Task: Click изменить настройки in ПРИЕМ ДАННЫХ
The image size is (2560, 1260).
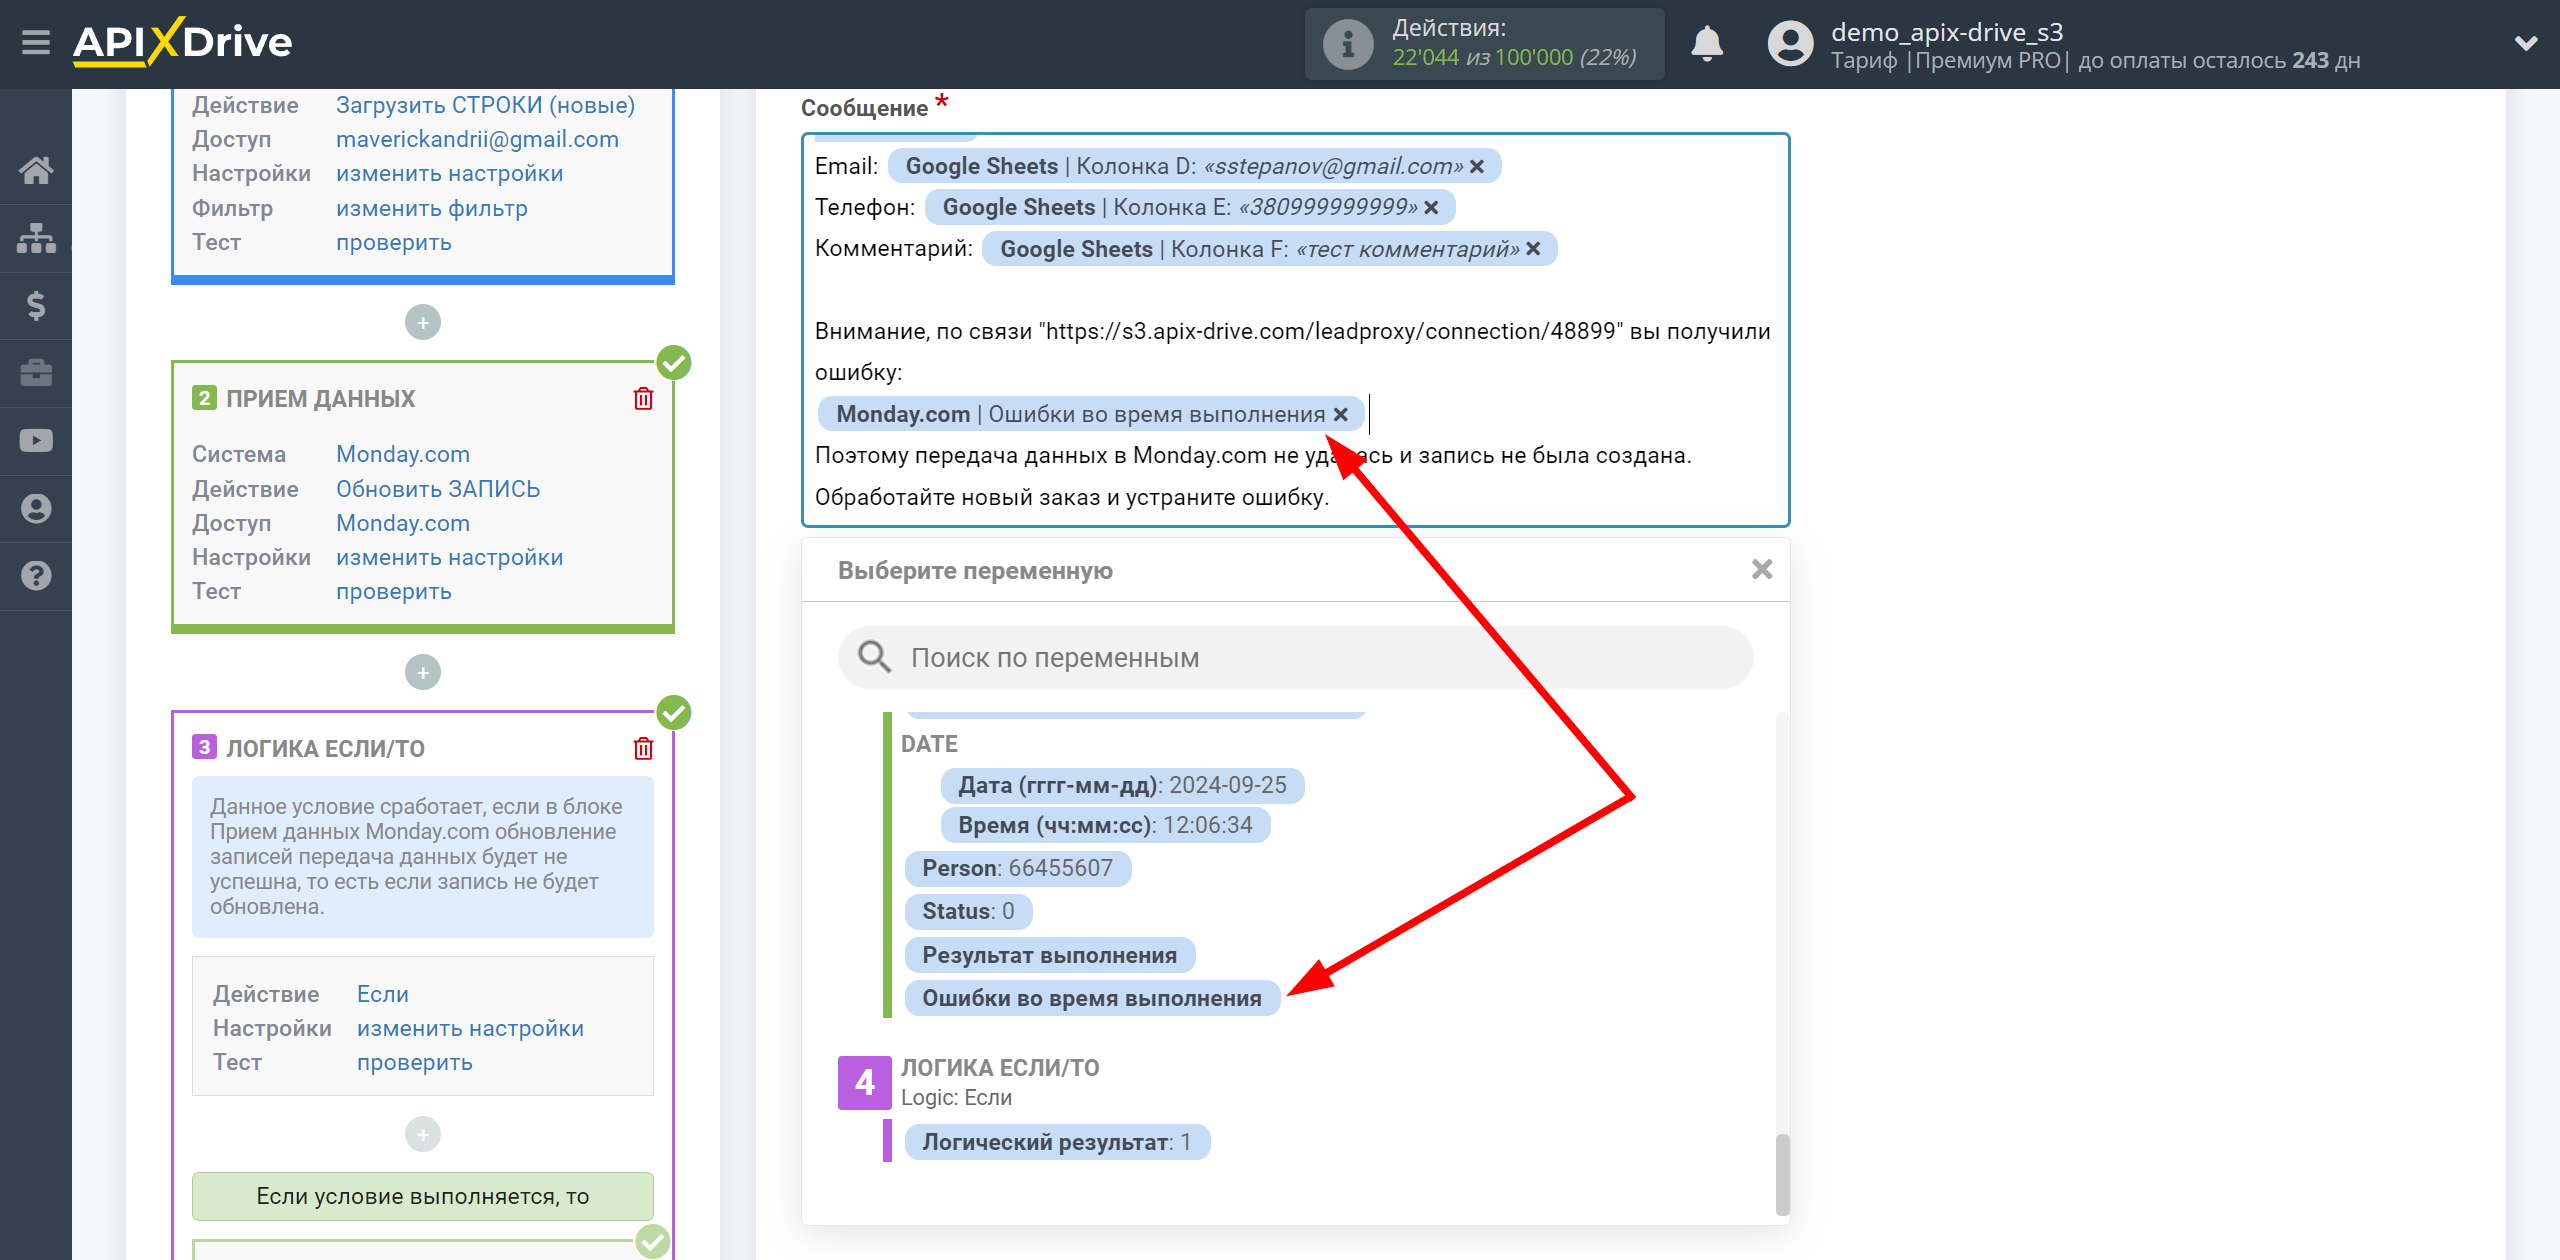Action: point(449,557)
